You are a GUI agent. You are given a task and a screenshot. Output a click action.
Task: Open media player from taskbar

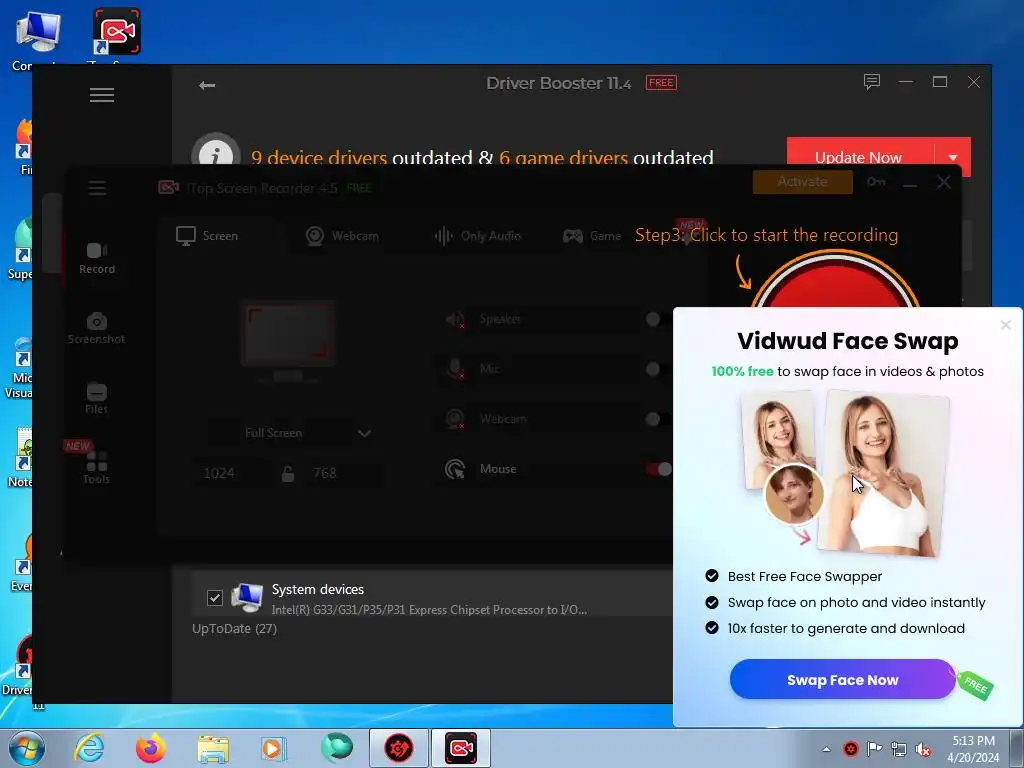(x=273, y=748)
